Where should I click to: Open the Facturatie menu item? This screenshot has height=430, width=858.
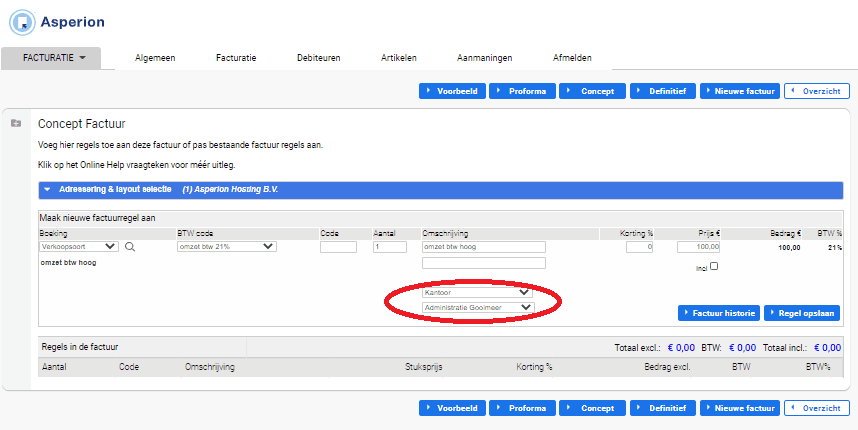236,57
